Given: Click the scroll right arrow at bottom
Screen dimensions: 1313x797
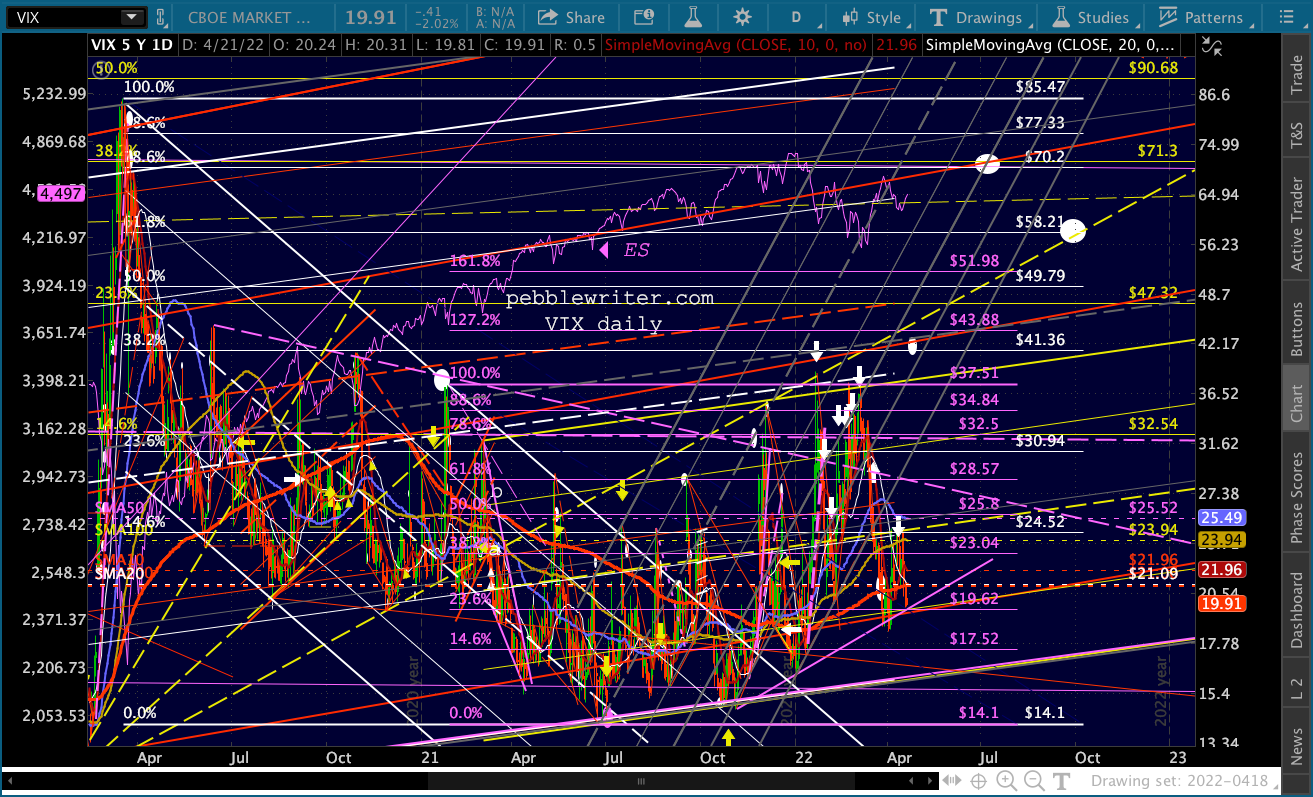Looking at the screenshot, I should [929, 781].
